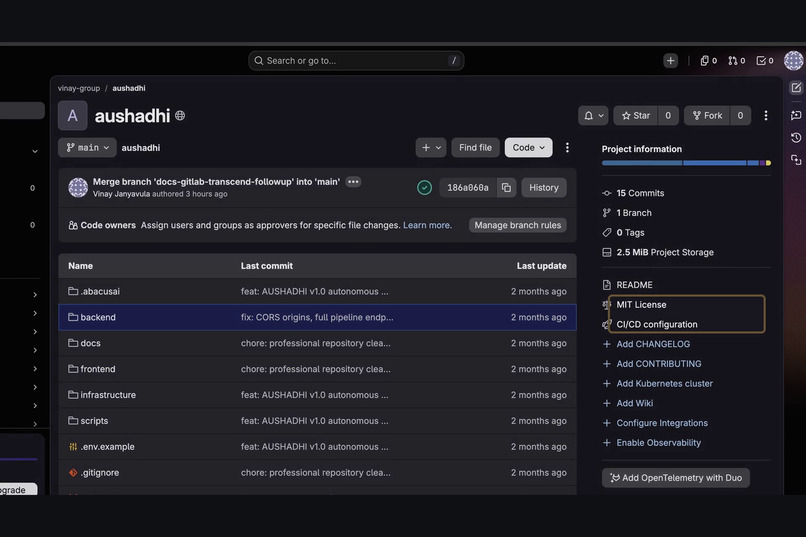Open the add file plus dropdown
This screenshot has width=806, height=537.
point(431,147)
